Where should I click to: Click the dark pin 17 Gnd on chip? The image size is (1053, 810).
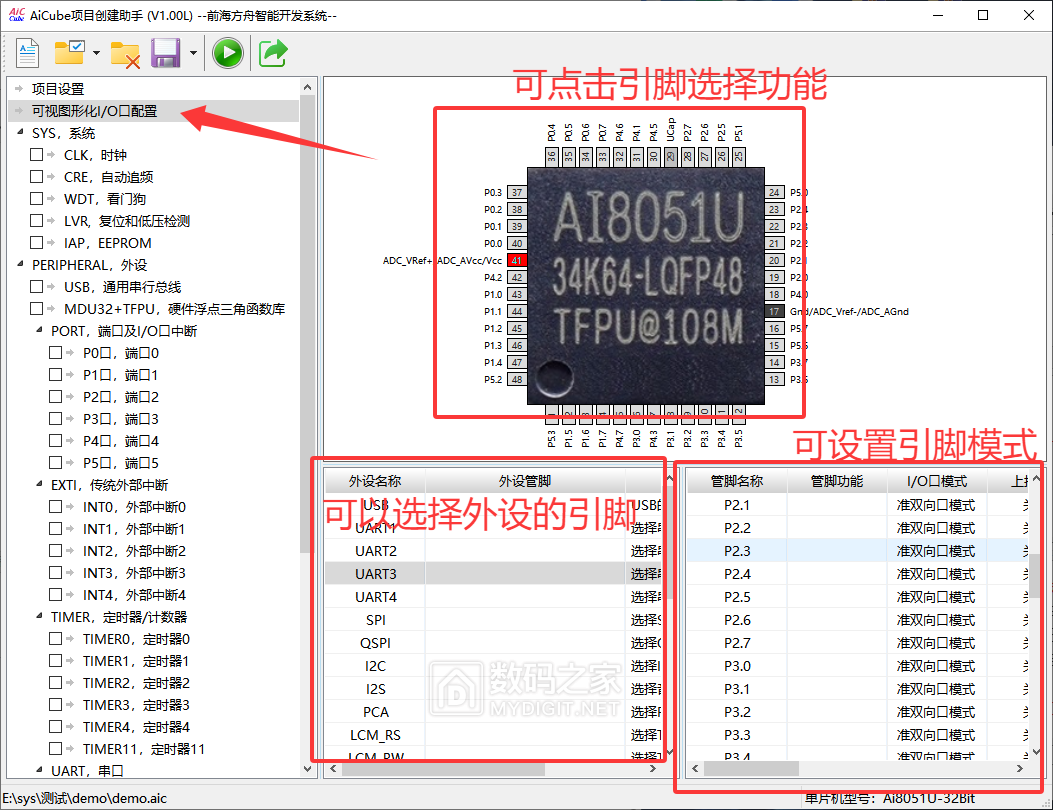pyautogui.click(x=774, y=311)
